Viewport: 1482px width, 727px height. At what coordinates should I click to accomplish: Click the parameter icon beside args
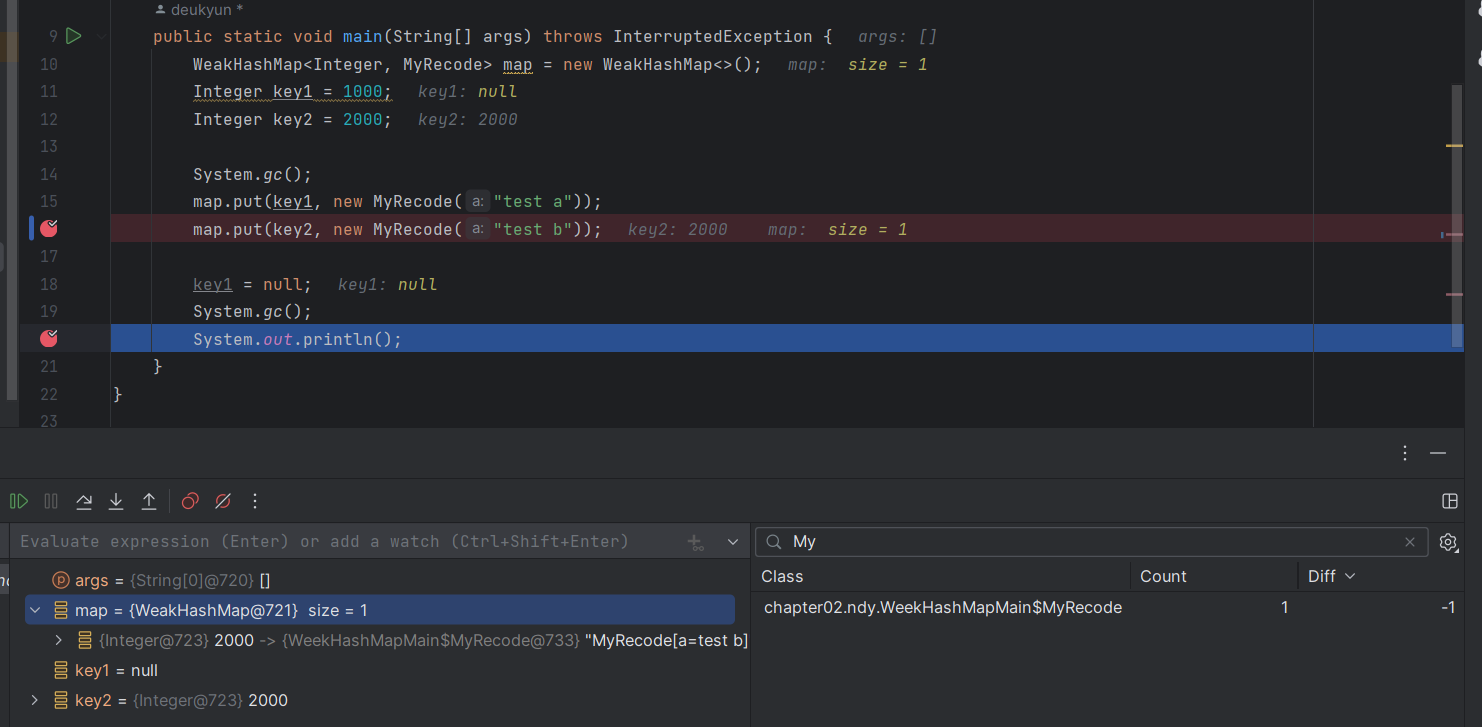pyautogui.click(x=60, y=580)
